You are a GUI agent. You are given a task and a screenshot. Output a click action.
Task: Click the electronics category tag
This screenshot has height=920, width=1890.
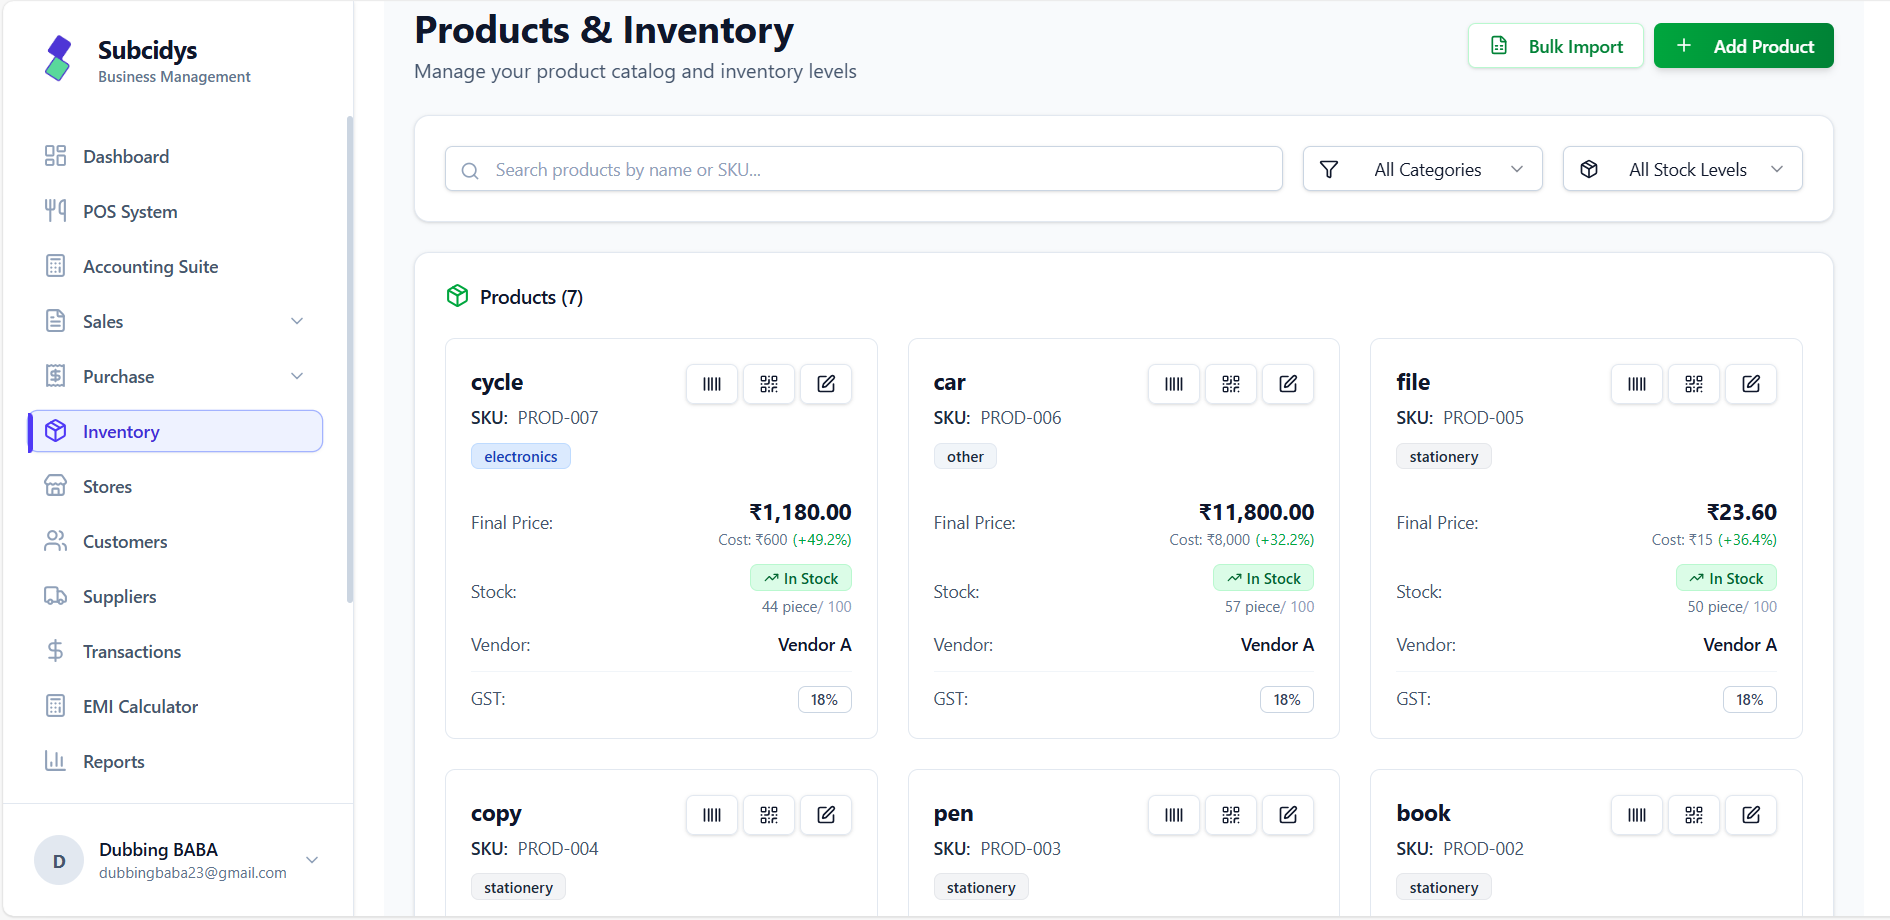coord(521,457)
